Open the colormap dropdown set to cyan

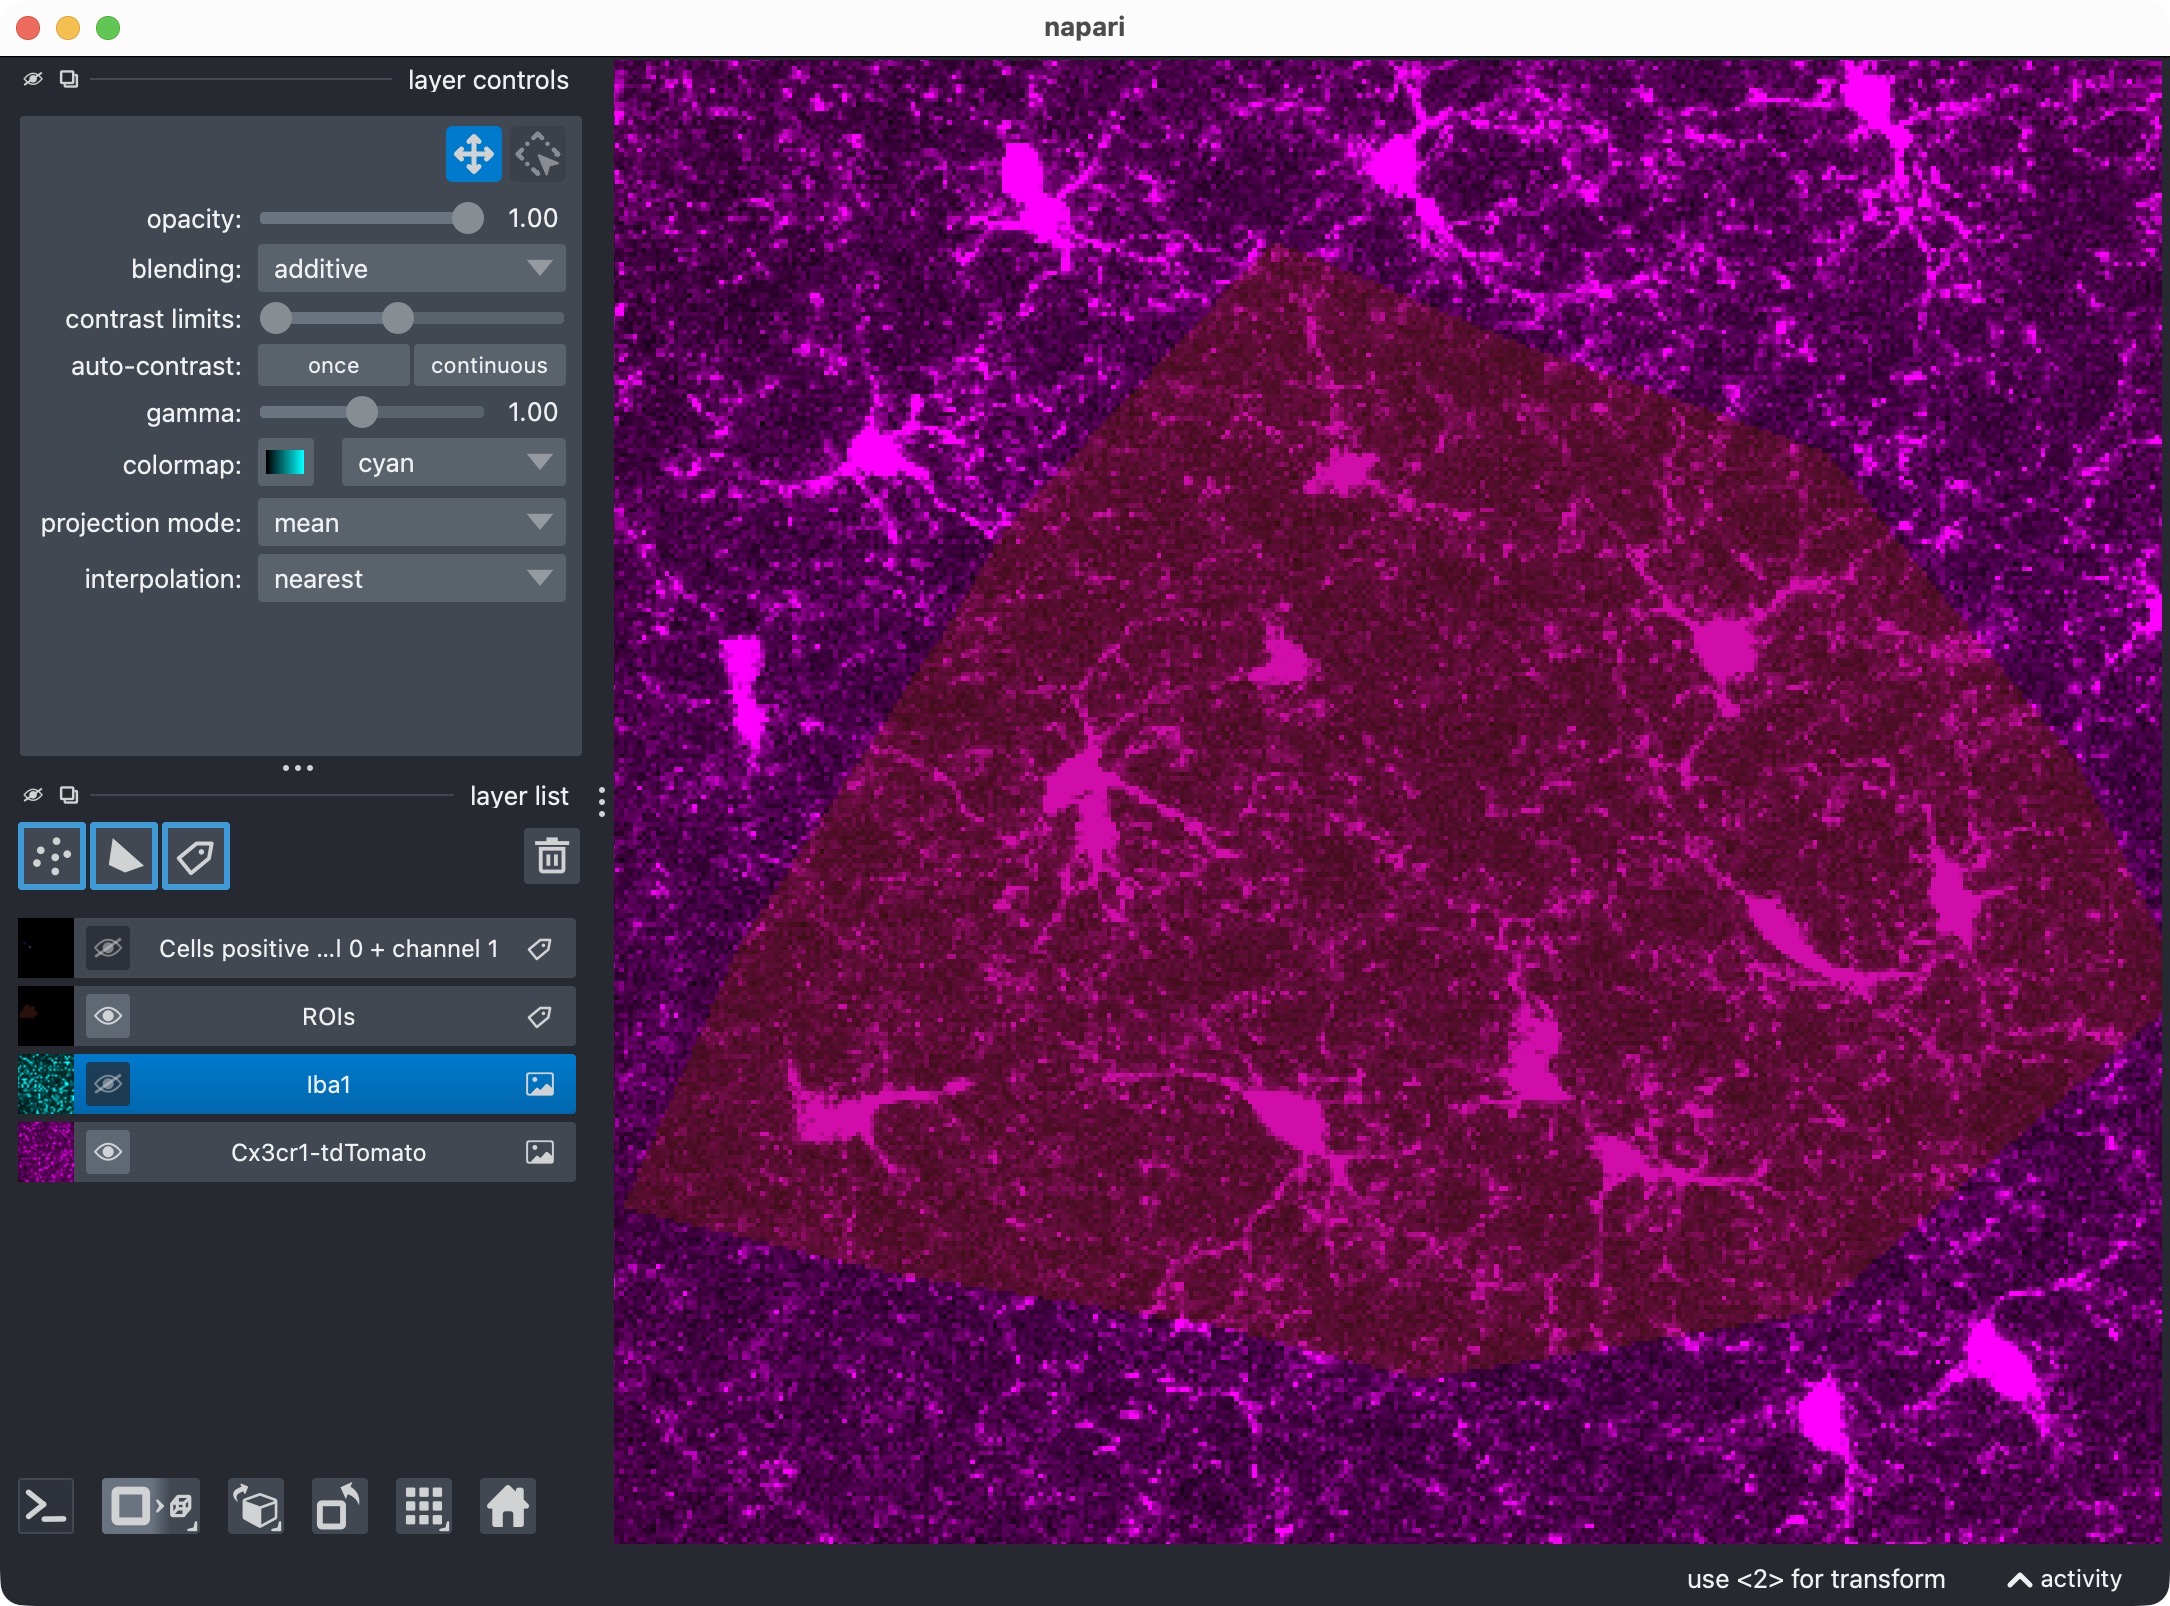click(x=454, y=463)
